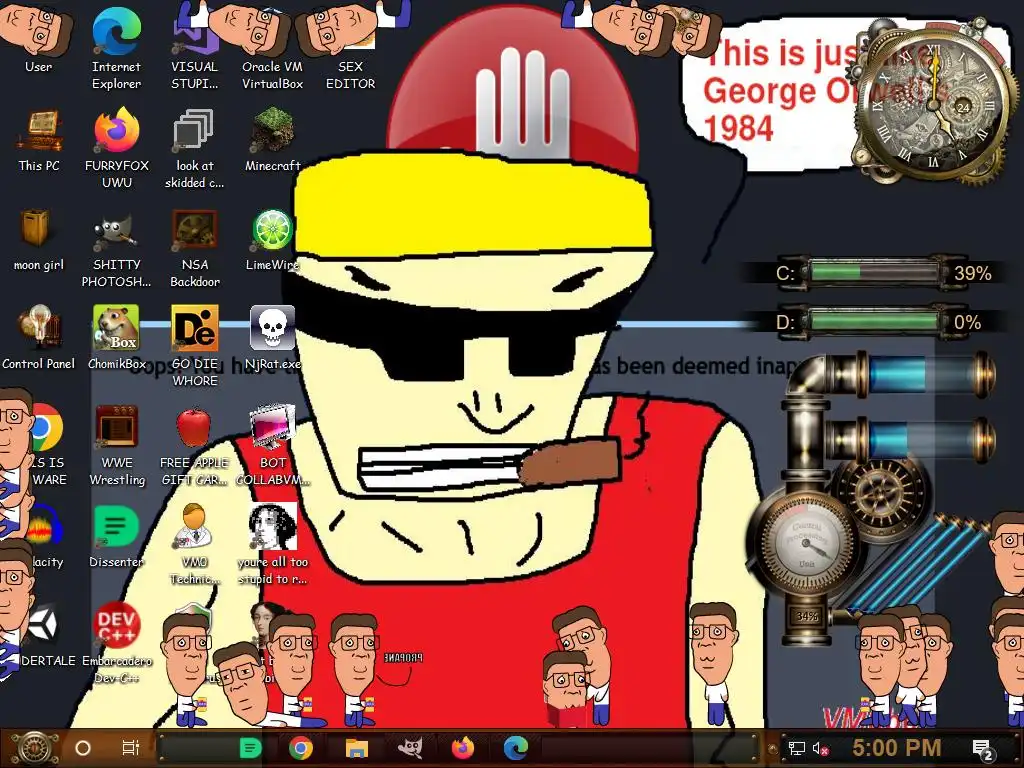Launch Minecraft desktop shortcut

(272, 140)
